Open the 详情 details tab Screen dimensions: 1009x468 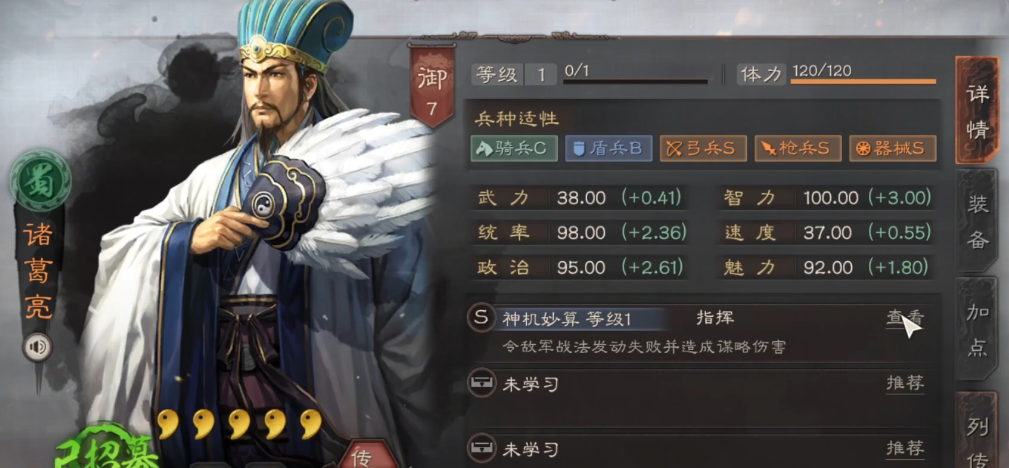click(x=977, y=111)
